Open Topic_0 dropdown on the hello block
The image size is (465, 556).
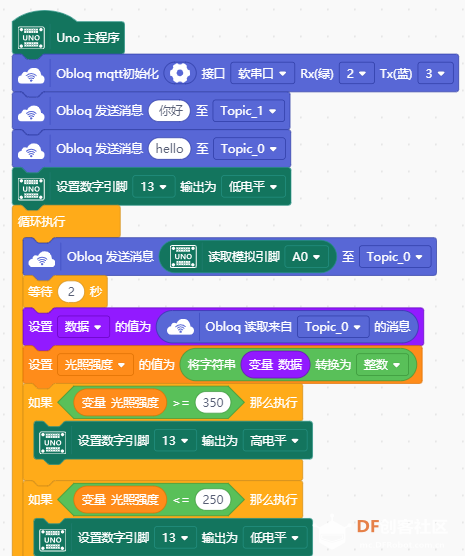click(x=249, y=149)
